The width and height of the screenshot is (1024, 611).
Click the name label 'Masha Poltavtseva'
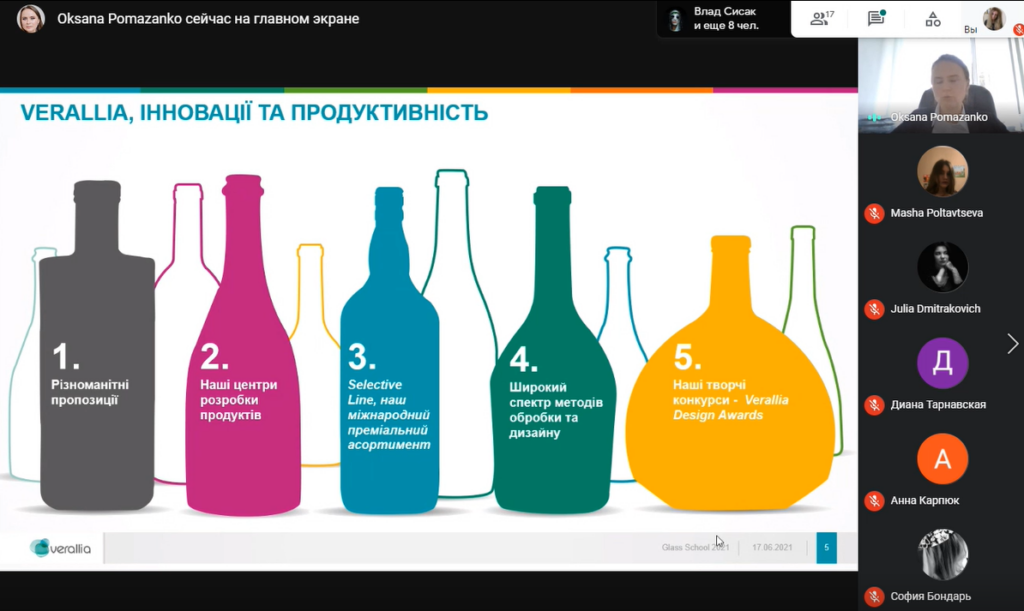936,213
